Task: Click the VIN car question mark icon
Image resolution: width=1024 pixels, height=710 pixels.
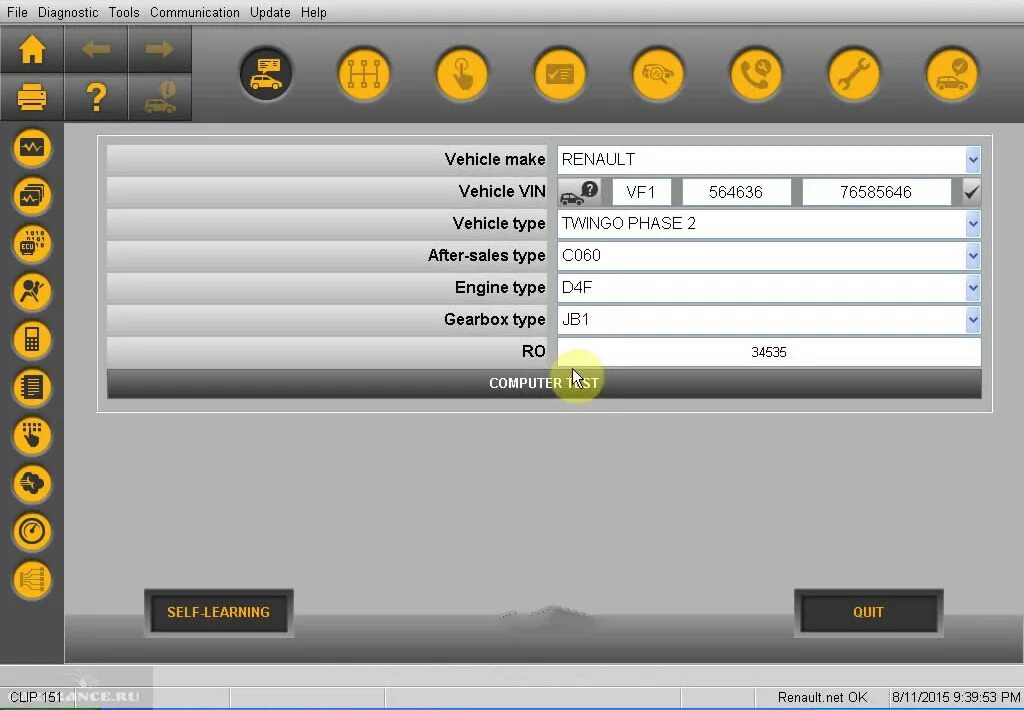Action: [579, 192]
